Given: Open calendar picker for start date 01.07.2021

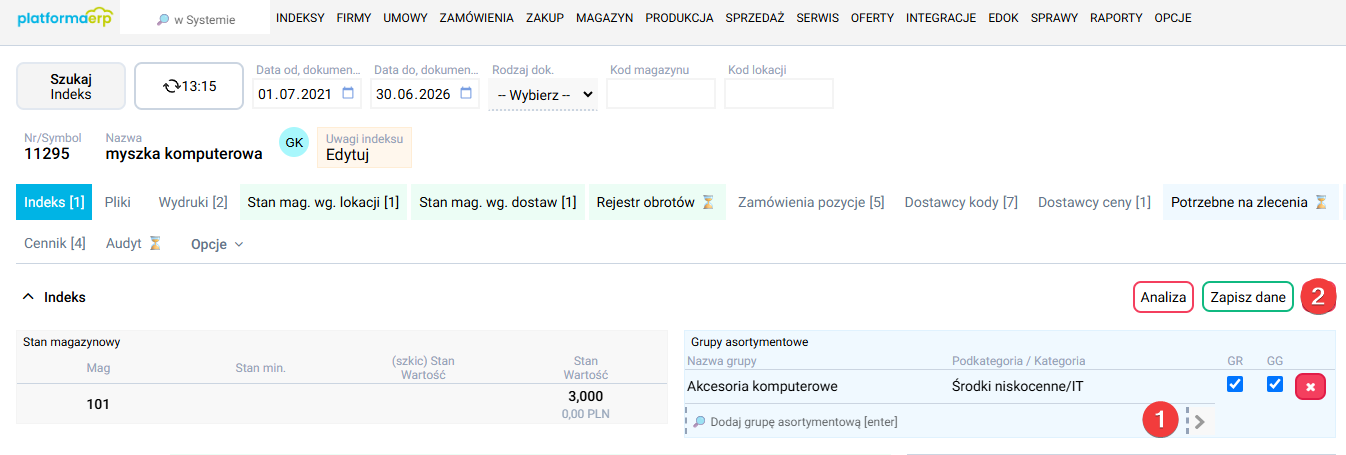Looking at the screenshot, I should point(348,93).
